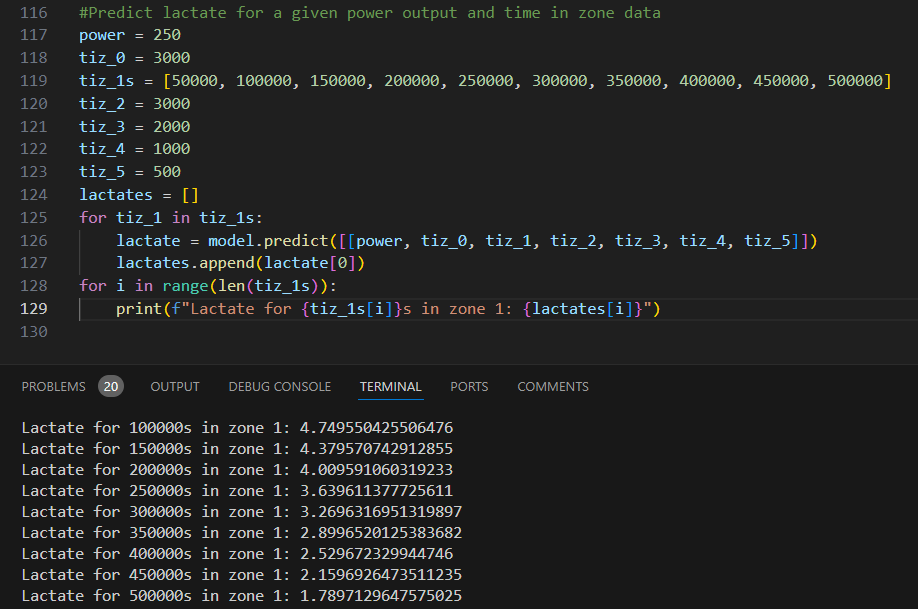
Task: Click the value 1000 on the tiz_4 line
Action: [x=172, y=149]
